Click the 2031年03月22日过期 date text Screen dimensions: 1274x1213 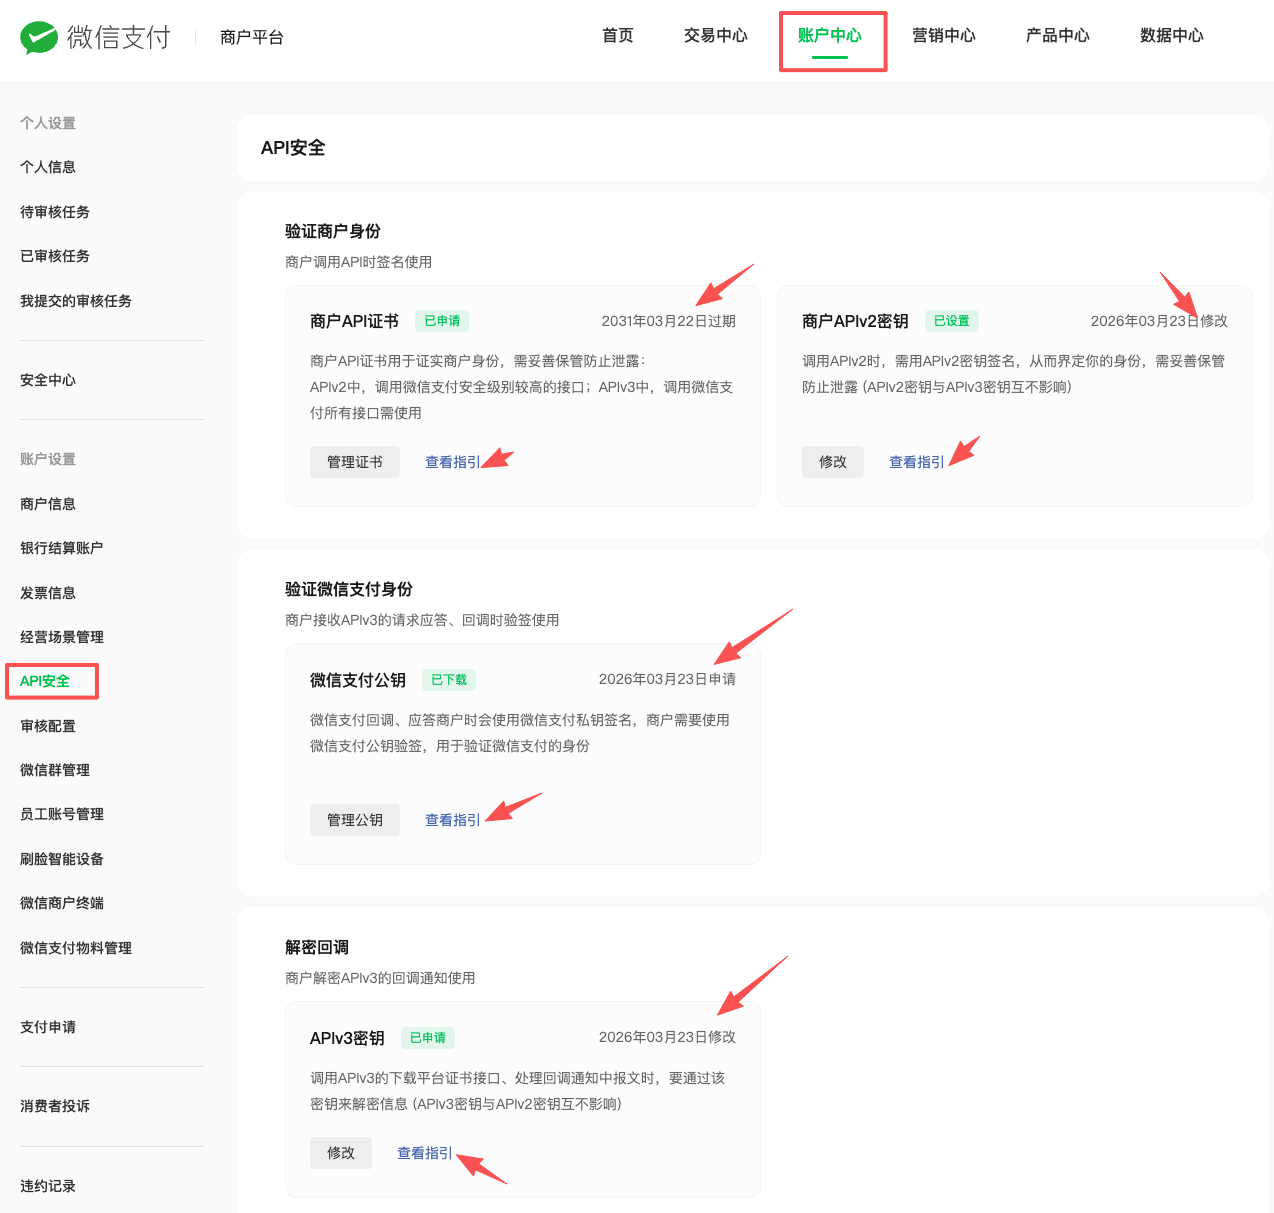[669, 321]
